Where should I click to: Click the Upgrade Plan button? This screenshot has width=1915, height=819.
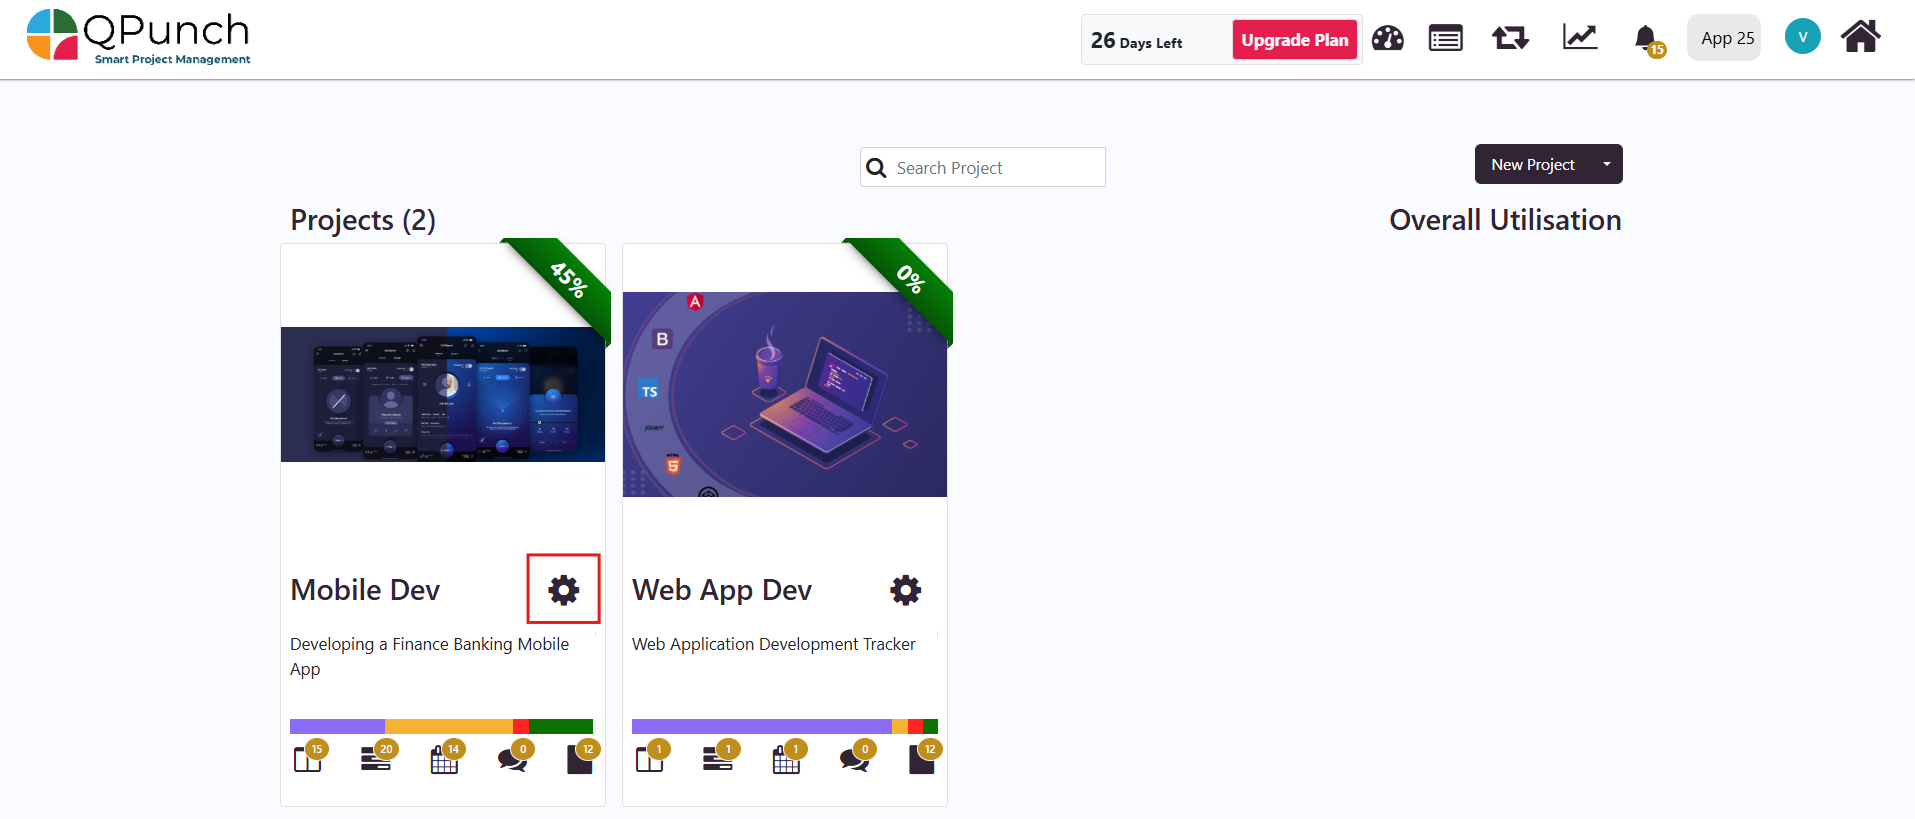tap(1294, 40)
